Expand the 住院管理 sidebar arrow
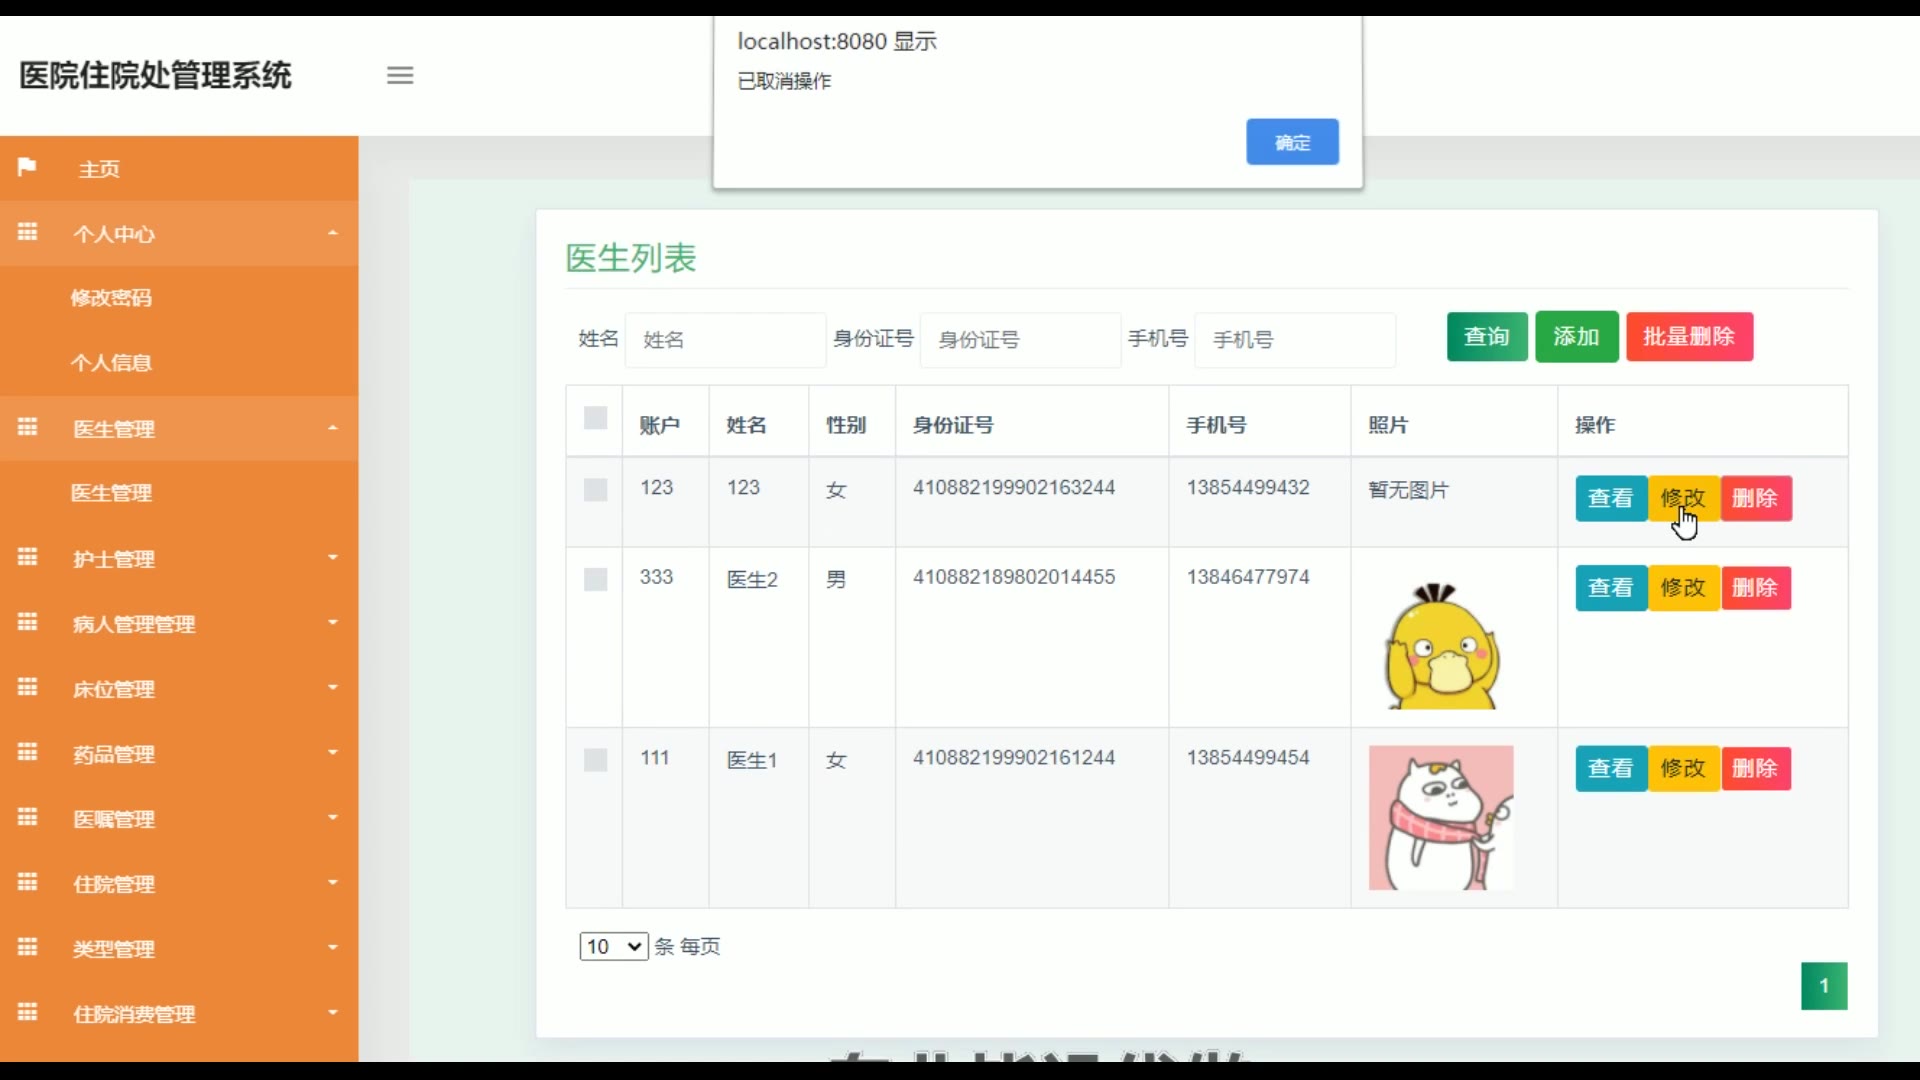Screen dimensions: 1920x1080 [x=333, y=883]
